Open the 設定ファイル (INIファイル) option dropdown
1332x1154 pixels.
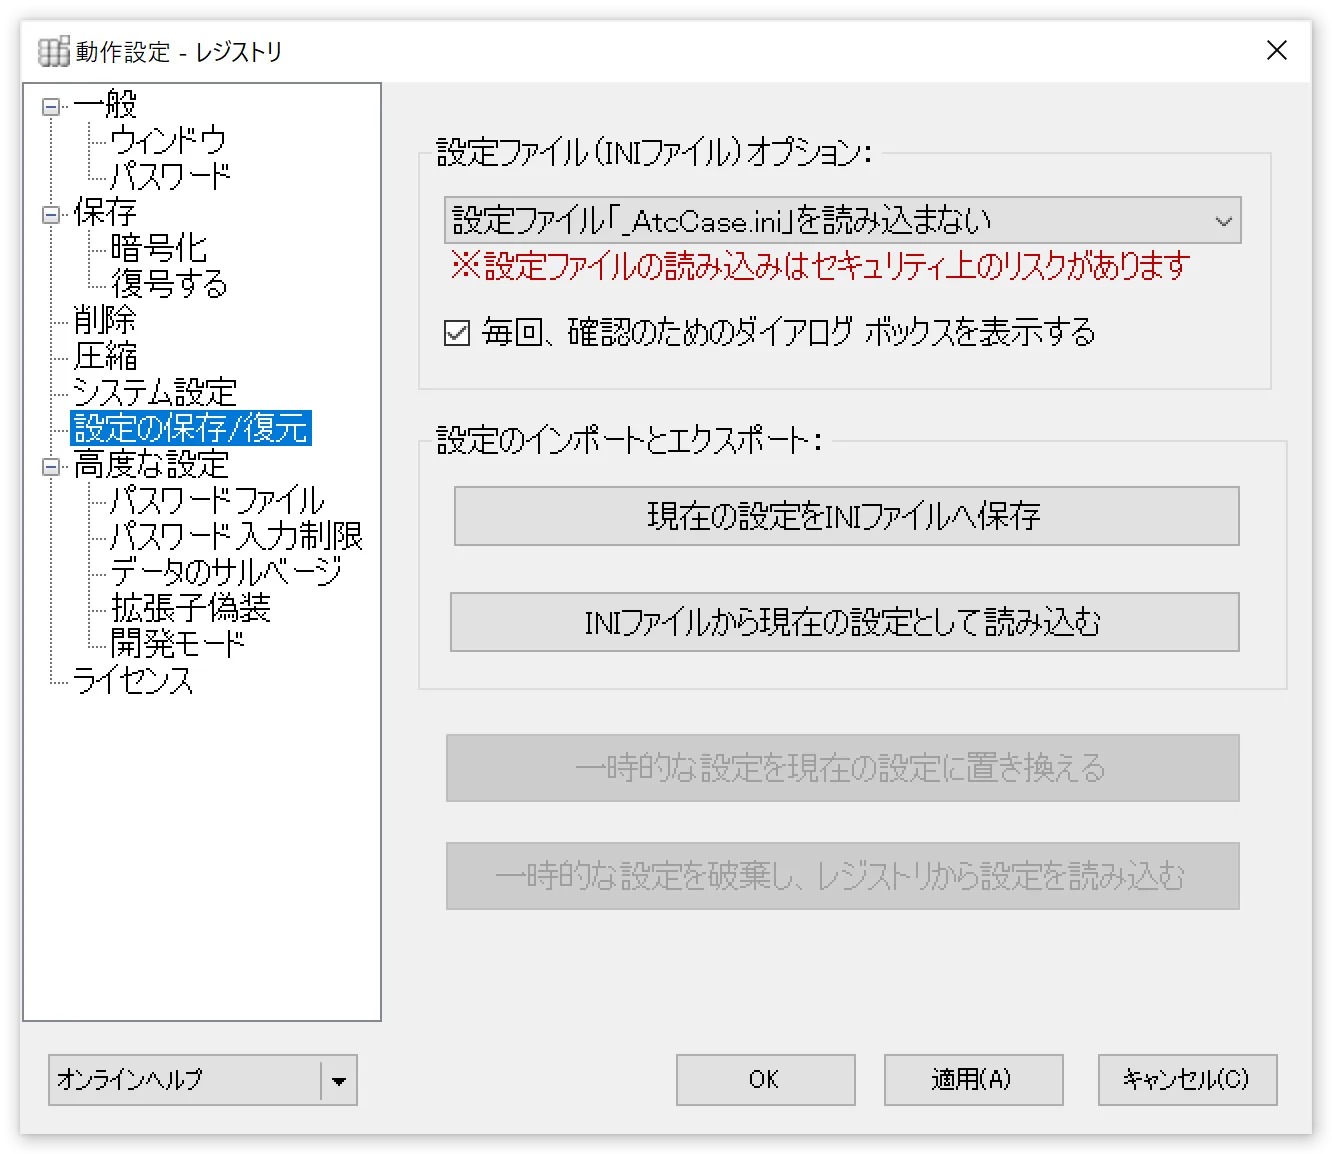[1222, 220]
